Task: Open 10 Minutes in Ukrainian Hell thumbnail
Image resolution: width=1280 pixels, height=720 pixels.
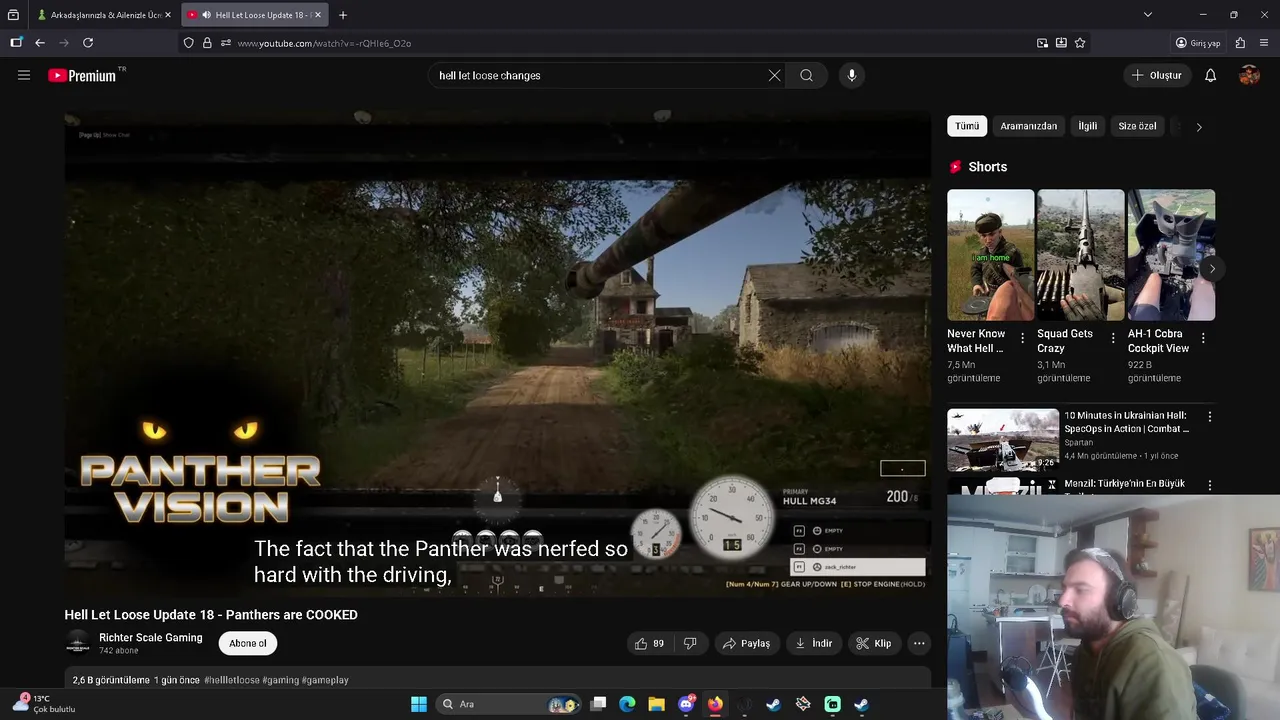Action: coord(1003,440)
